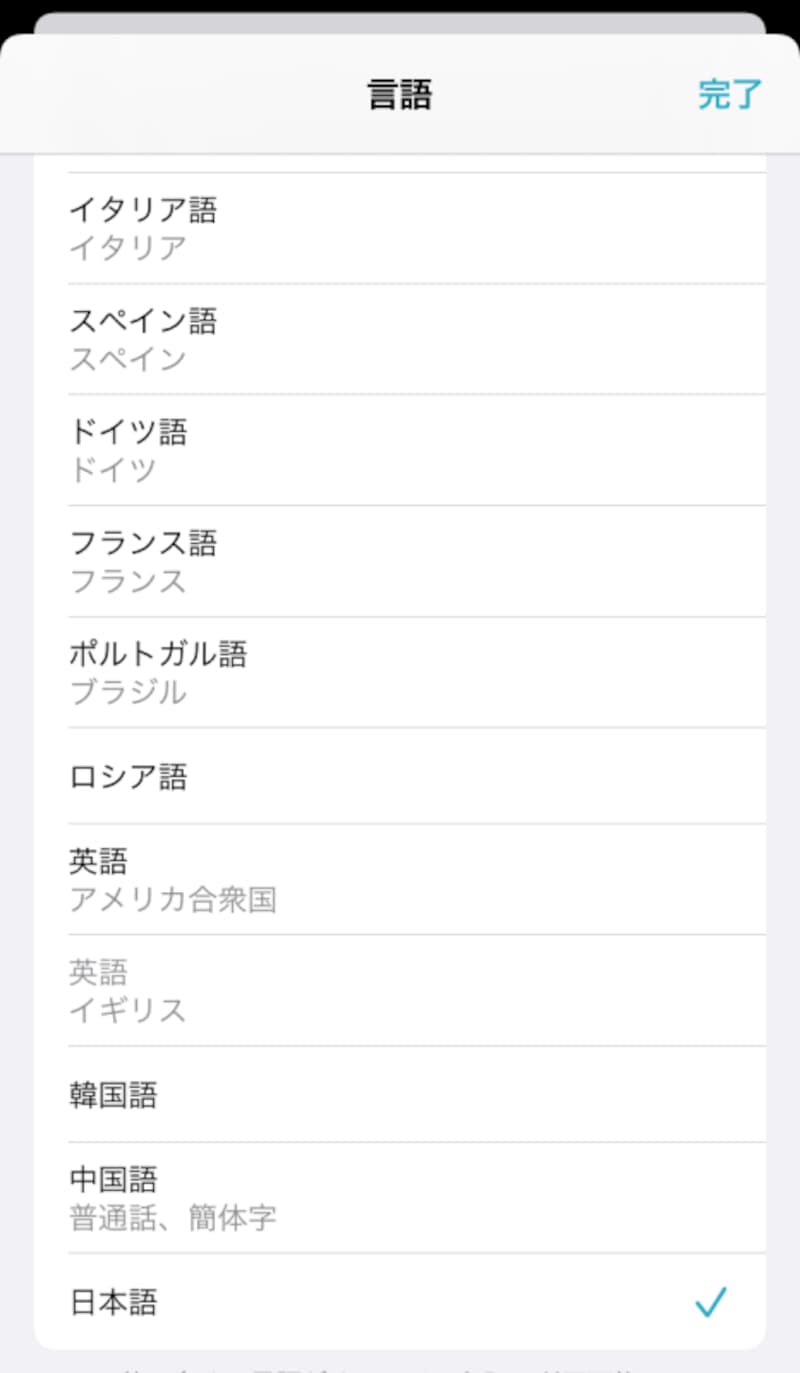Image resolution: width=800 pixels, height=1373 pixels.
Task: Choose 韓国語 as the language
Action: point(113,1095)
